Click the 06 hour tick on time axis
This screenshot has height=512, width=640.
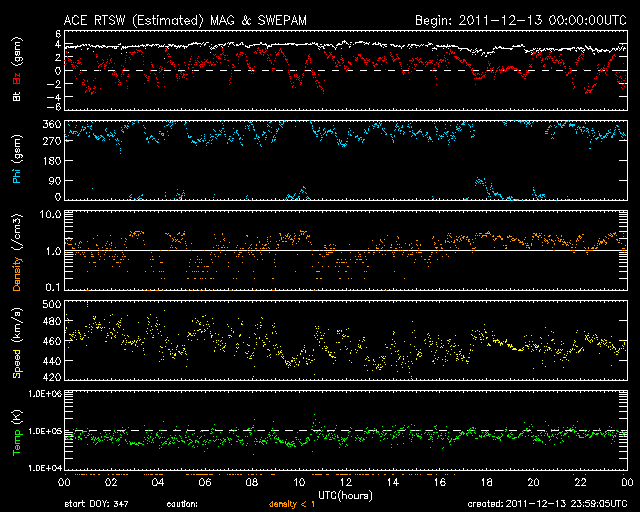(204, 482)
